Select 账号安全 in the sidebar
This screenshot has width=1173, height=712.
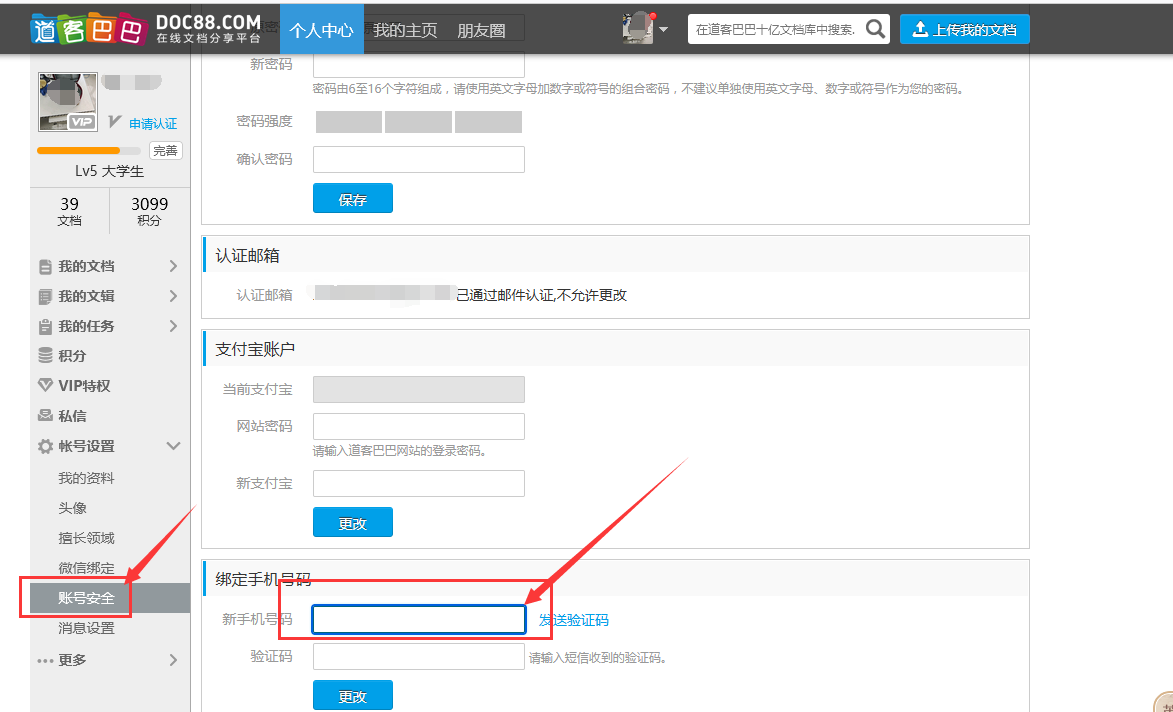[87, 598]
